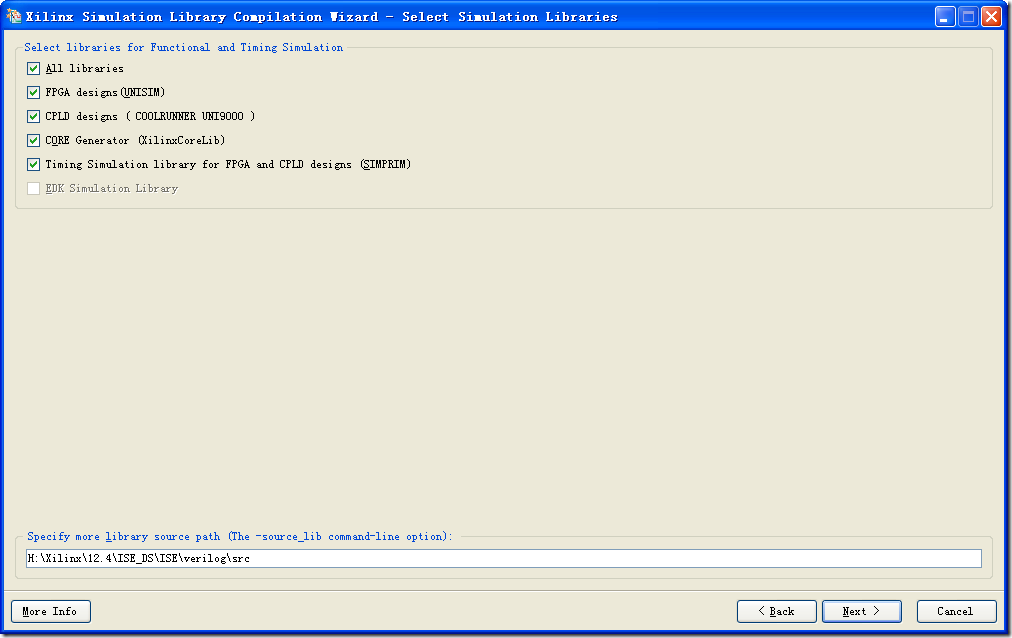Toggle Timing Simulation library (SIMPRIM) checkbox
Screen dimensions: 1012x638
tap(34, 164)
